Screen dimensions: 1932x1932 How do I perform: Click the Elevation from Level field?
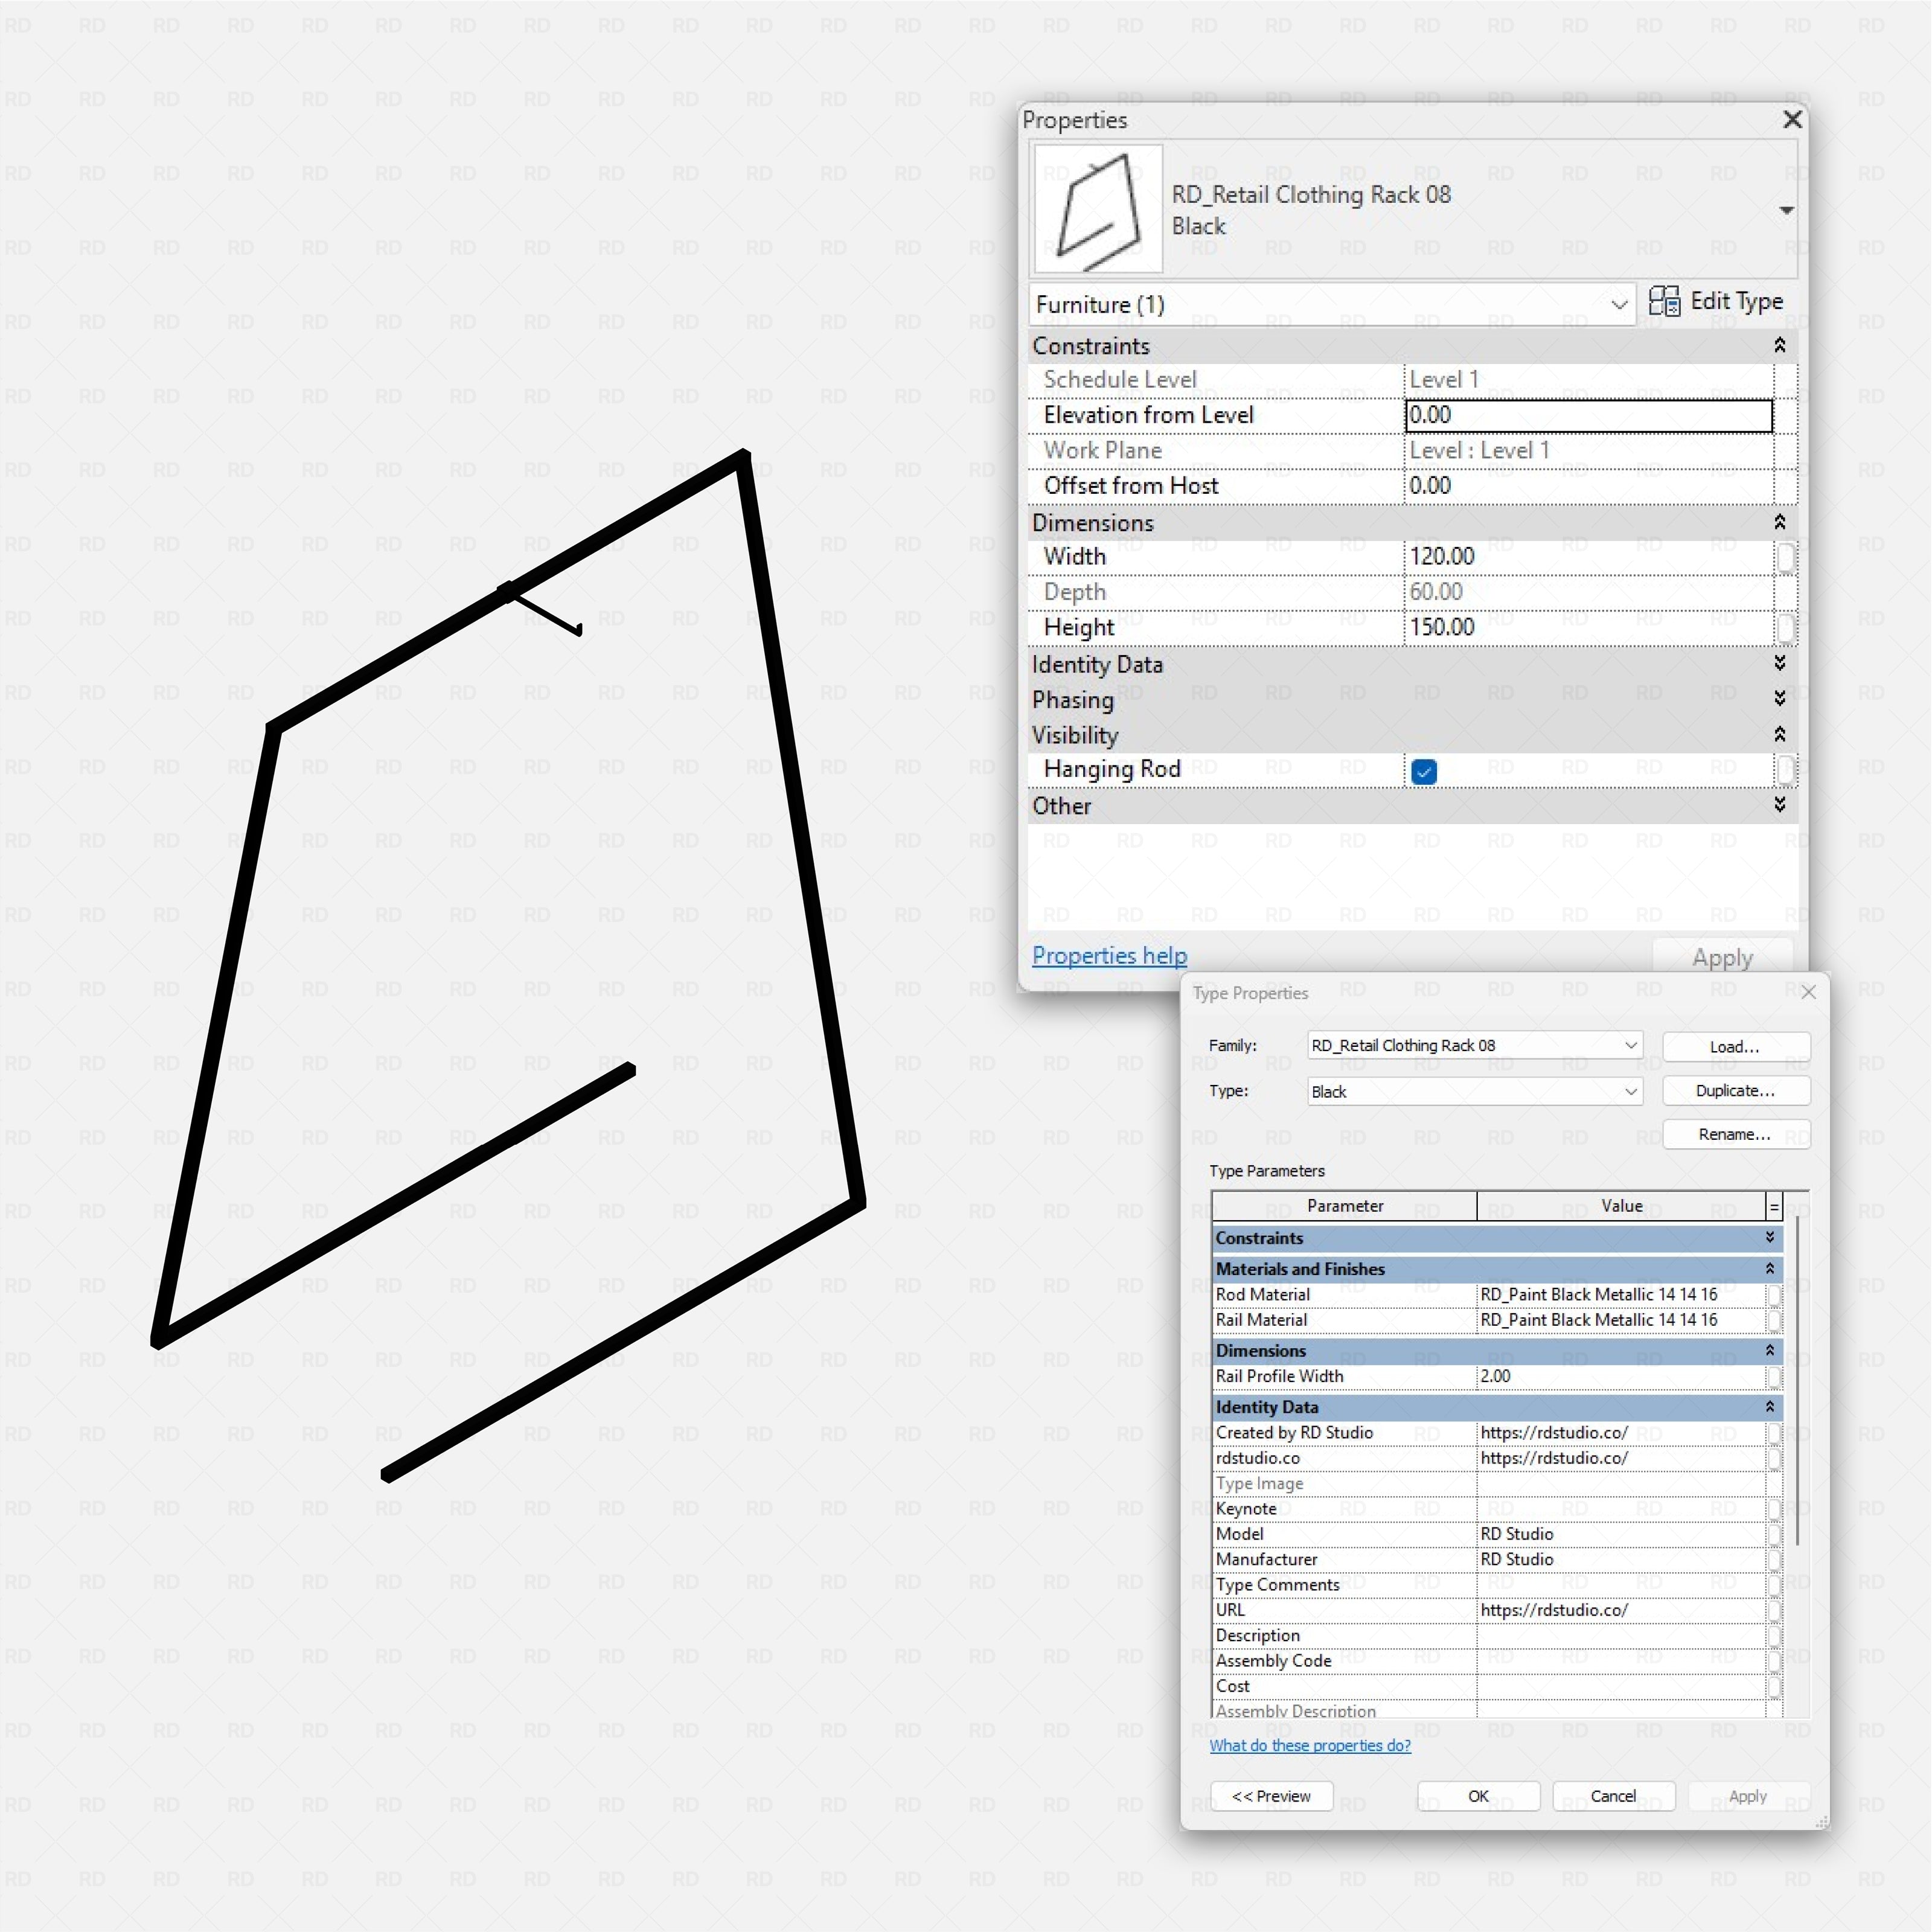click(1588, 415)
